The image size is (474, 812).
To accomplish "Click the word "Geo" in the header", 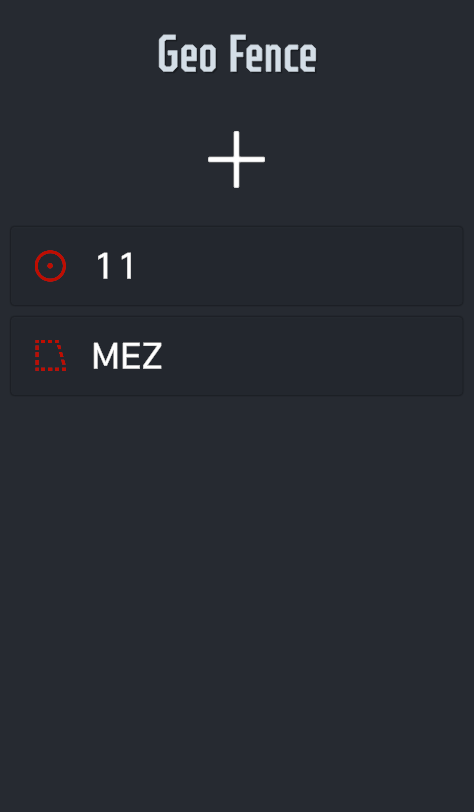I will coord(187,54).
